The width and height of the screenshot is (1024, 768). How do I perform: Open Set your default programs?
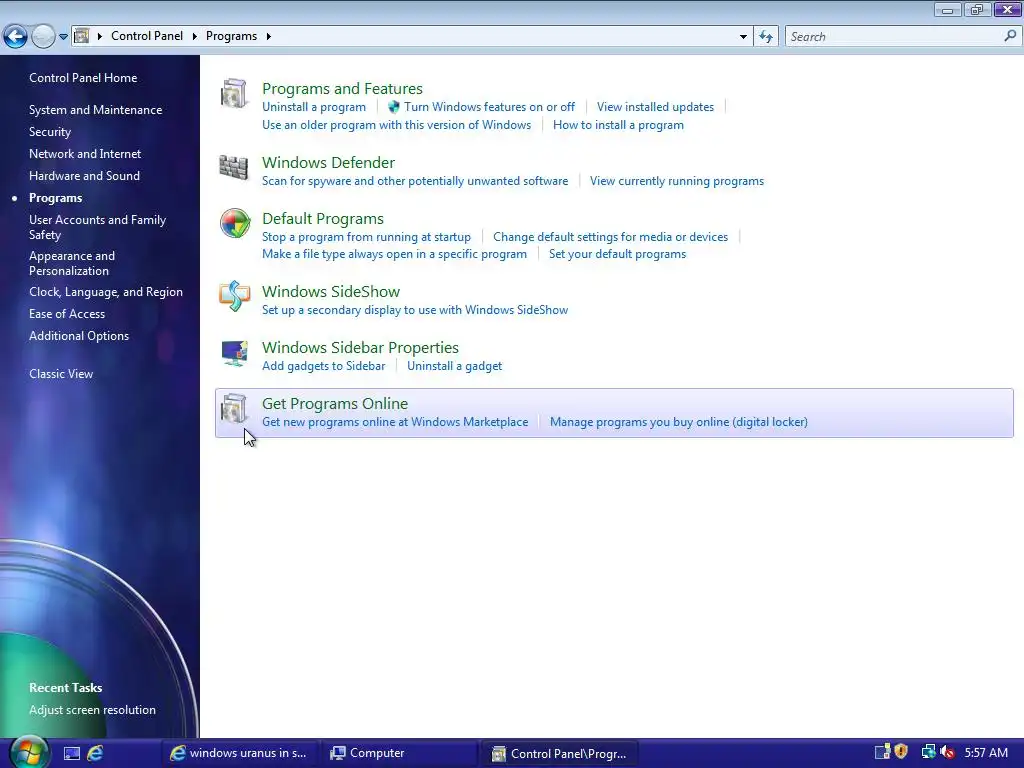(x=617, y=254)
